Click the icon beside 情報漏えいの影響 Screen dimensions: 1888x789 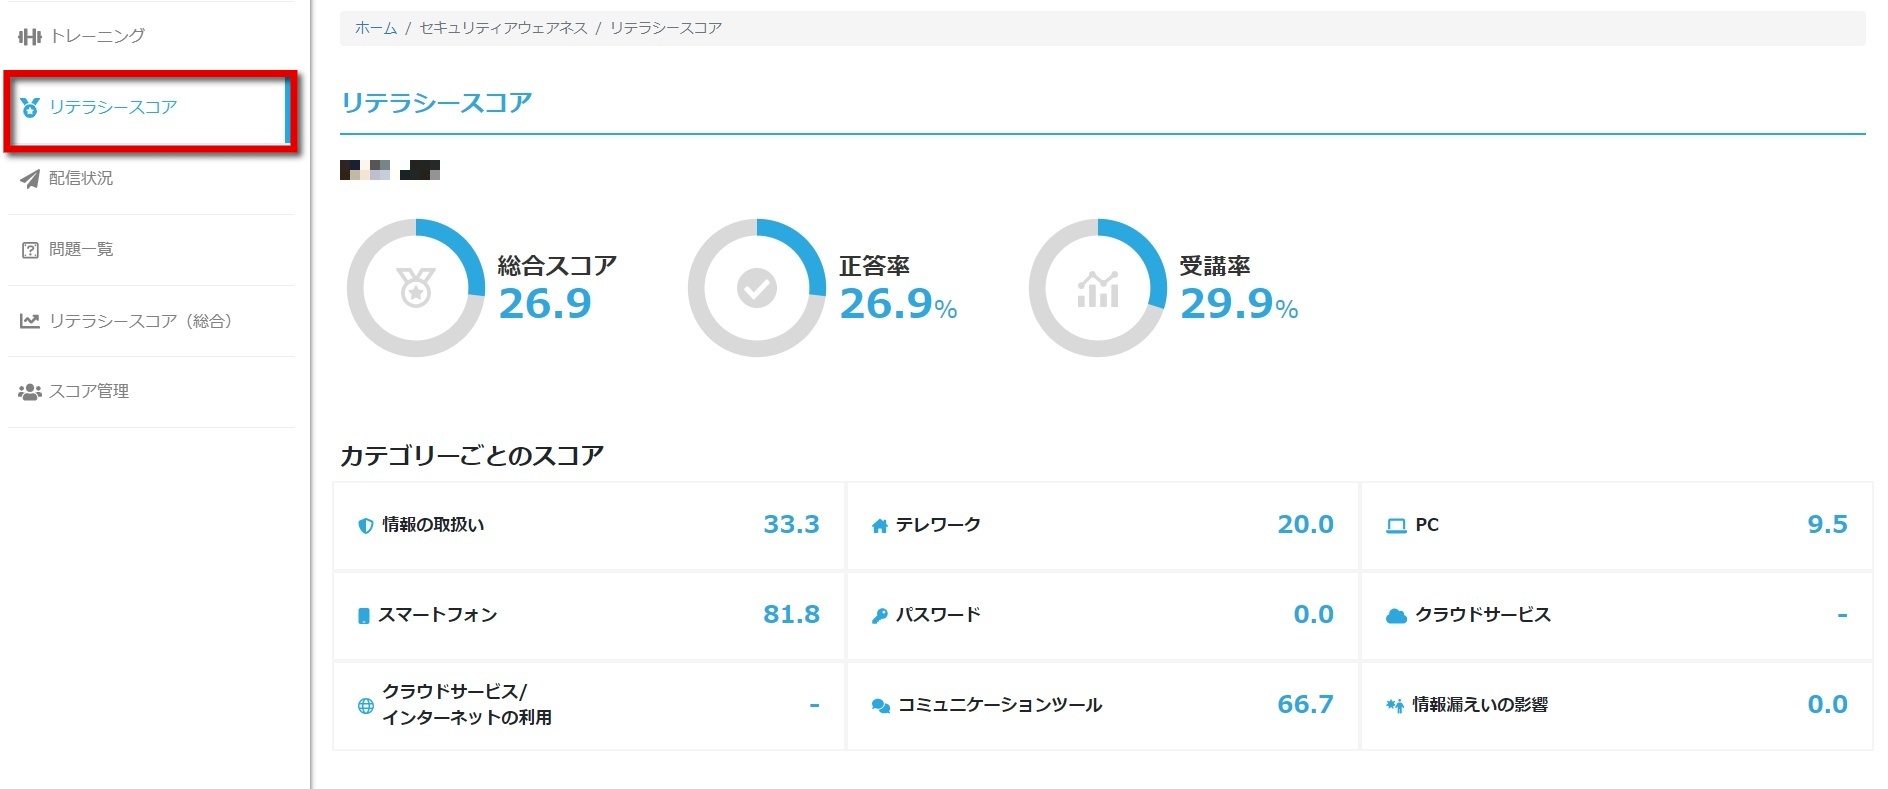[x=1395, y=706]
